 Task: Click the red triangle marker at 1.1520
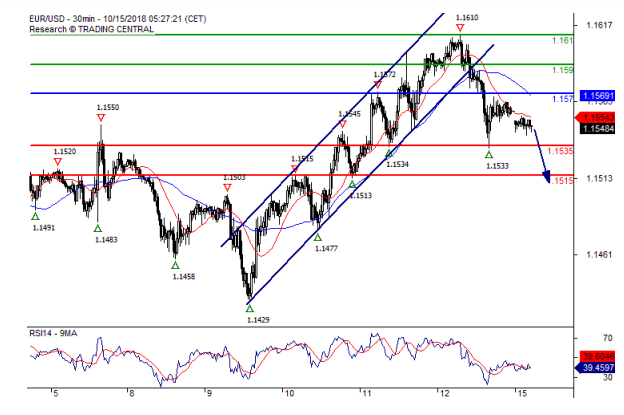pos(58,161)
